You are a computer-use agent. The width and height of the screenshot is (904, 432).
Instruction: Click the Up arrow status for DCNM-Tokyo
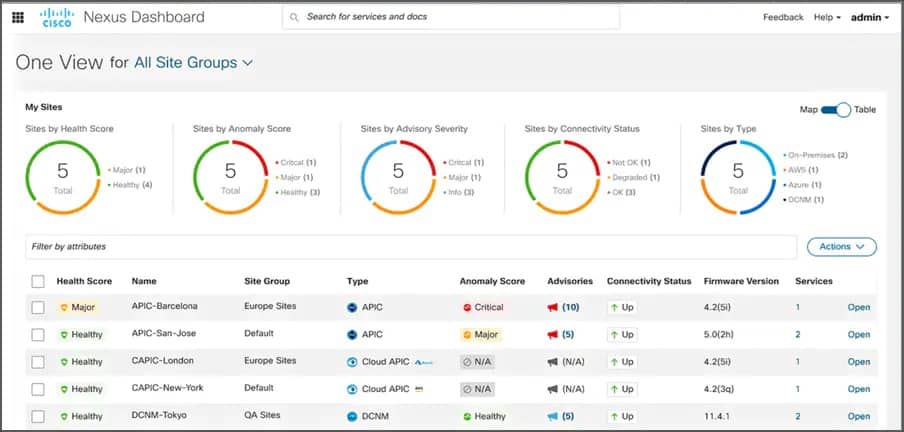pyautogui.click(x=622, y=416)
